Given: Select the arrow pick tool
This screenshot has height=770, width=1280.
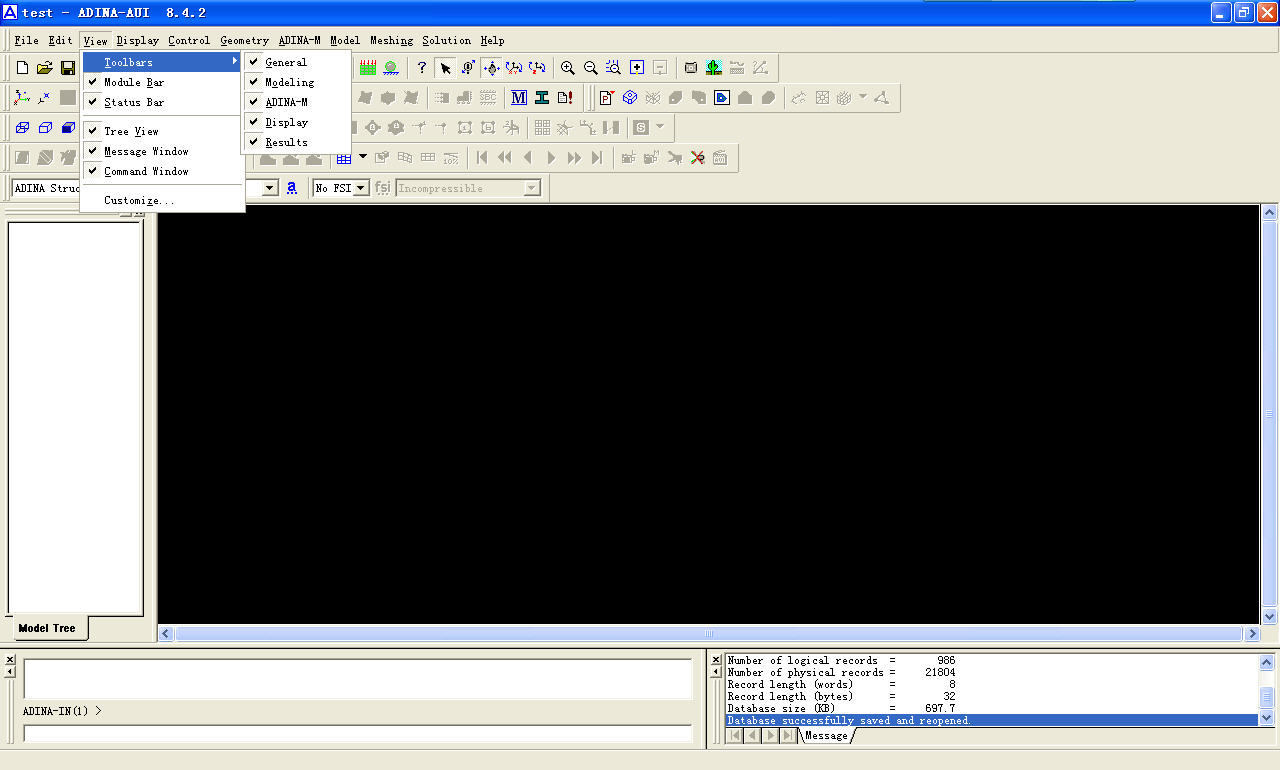Looking at the screenshot, I should (x=445, y=68).
